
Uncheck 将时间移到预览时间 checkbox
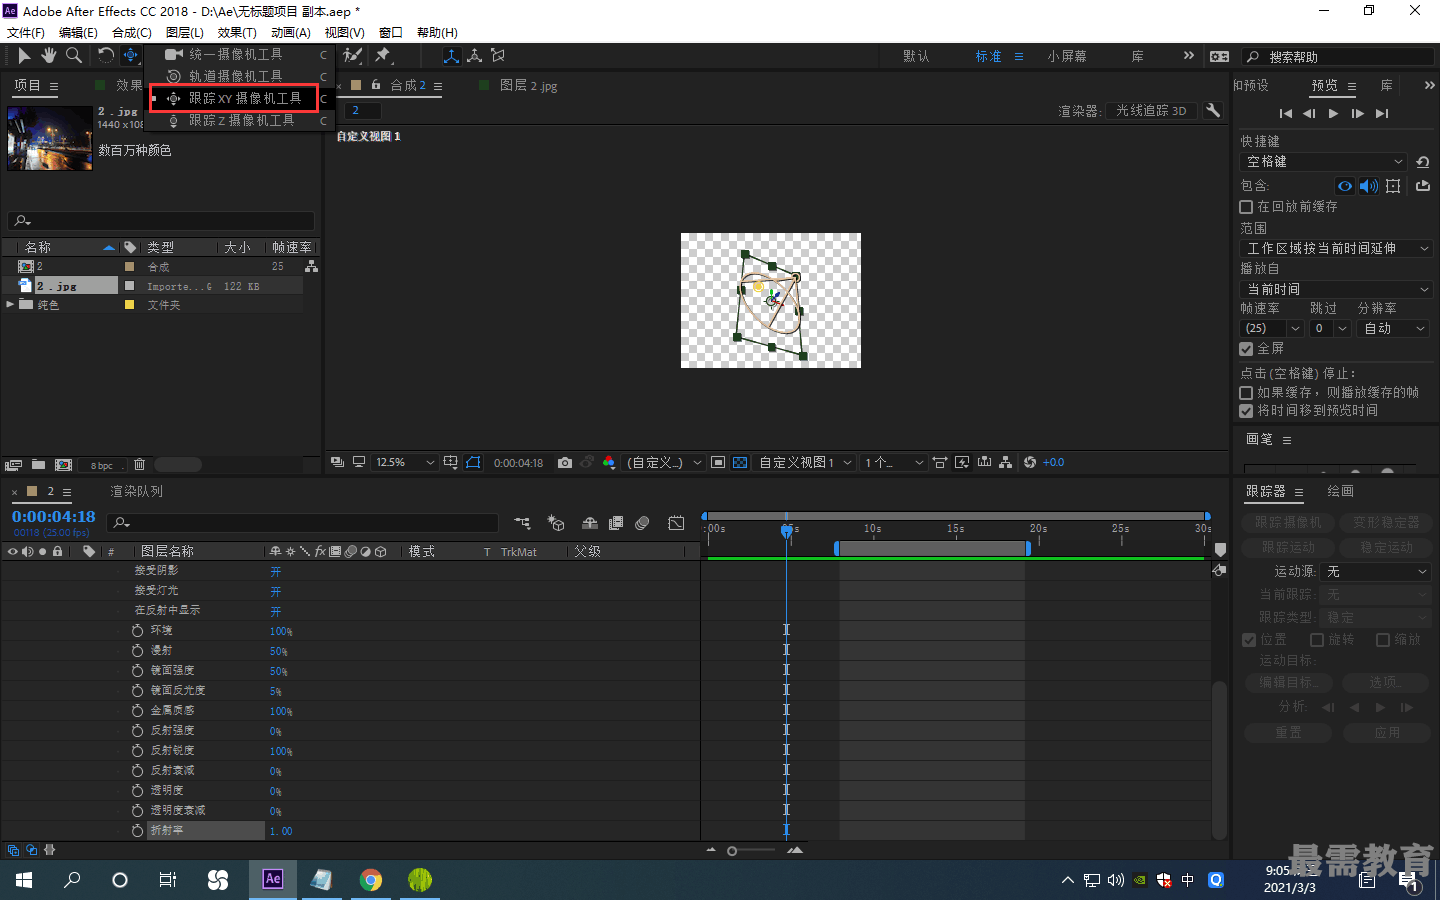[x=1246, y=411]
